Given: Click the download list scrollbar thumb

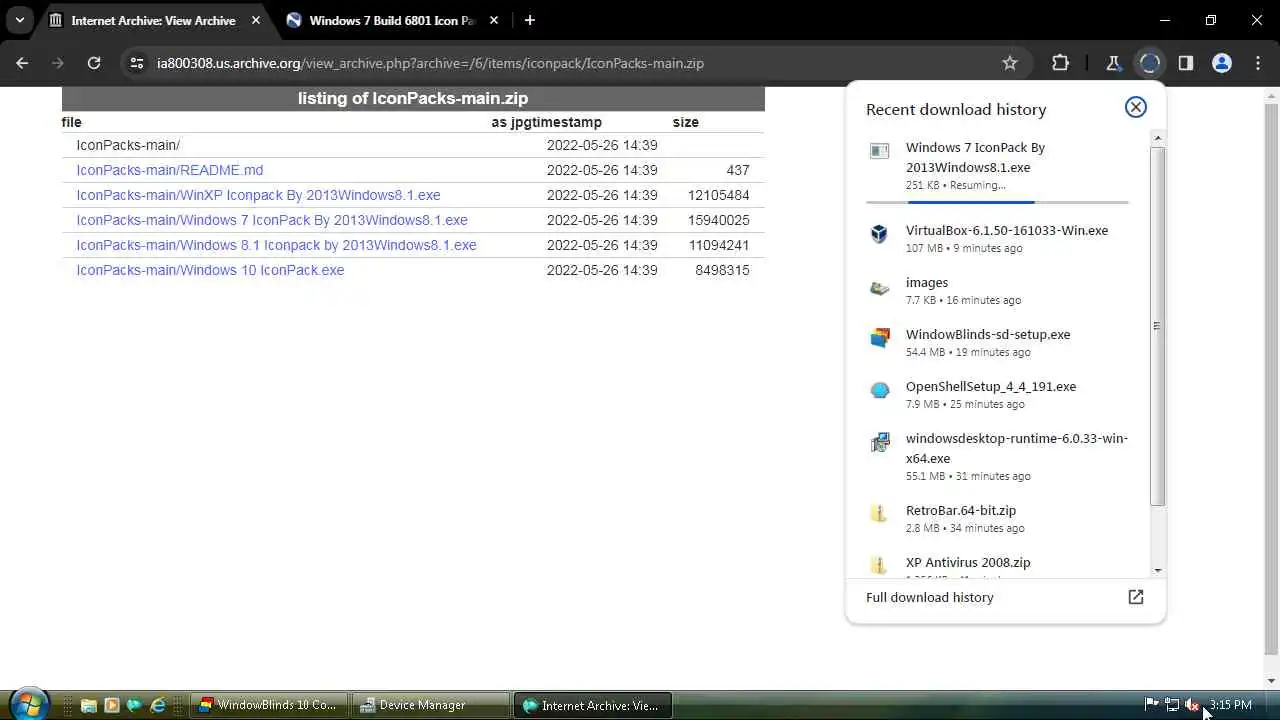Looking at the screenshot, I should click(x=1157, y=325).
